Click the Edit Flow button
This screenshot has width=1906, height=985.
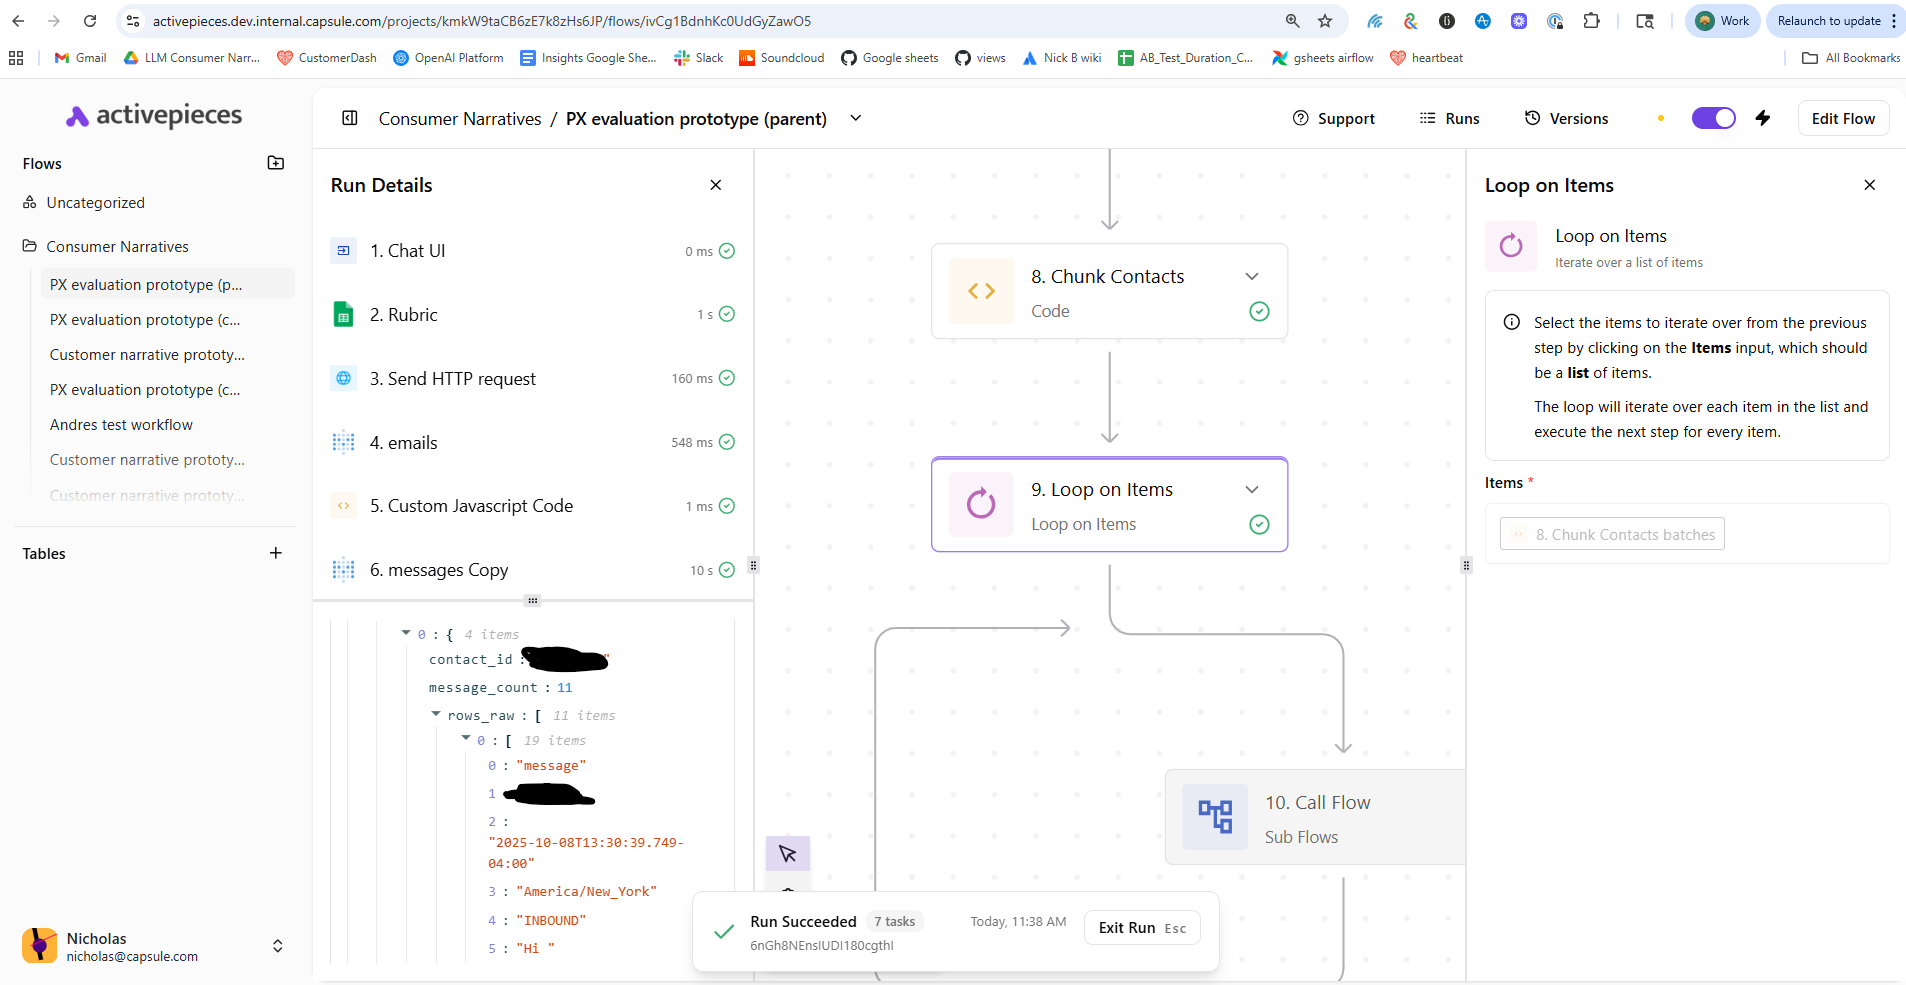1843,118
